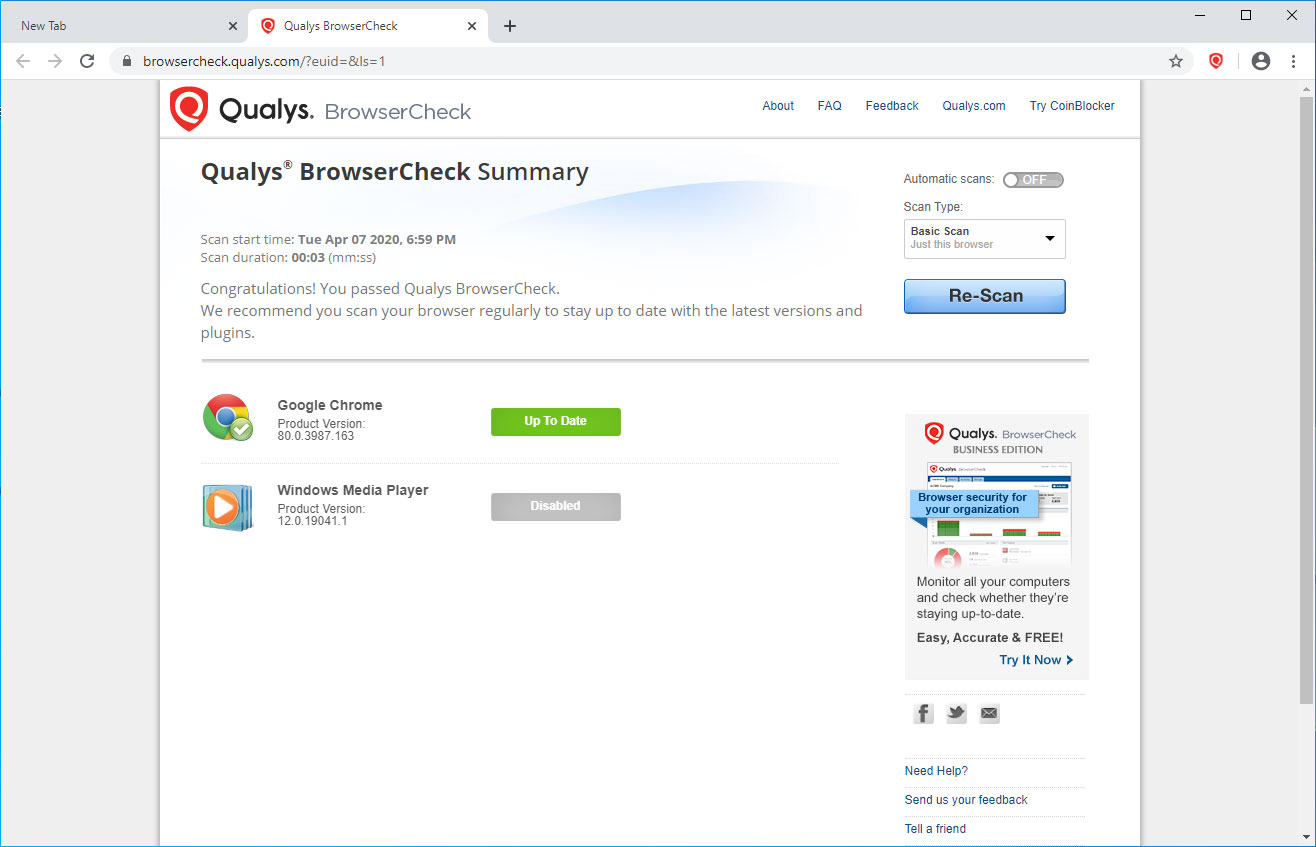This screenshot has height=847, width=1316.
Task: Open the Need Help? link
Action: [936, 771]
